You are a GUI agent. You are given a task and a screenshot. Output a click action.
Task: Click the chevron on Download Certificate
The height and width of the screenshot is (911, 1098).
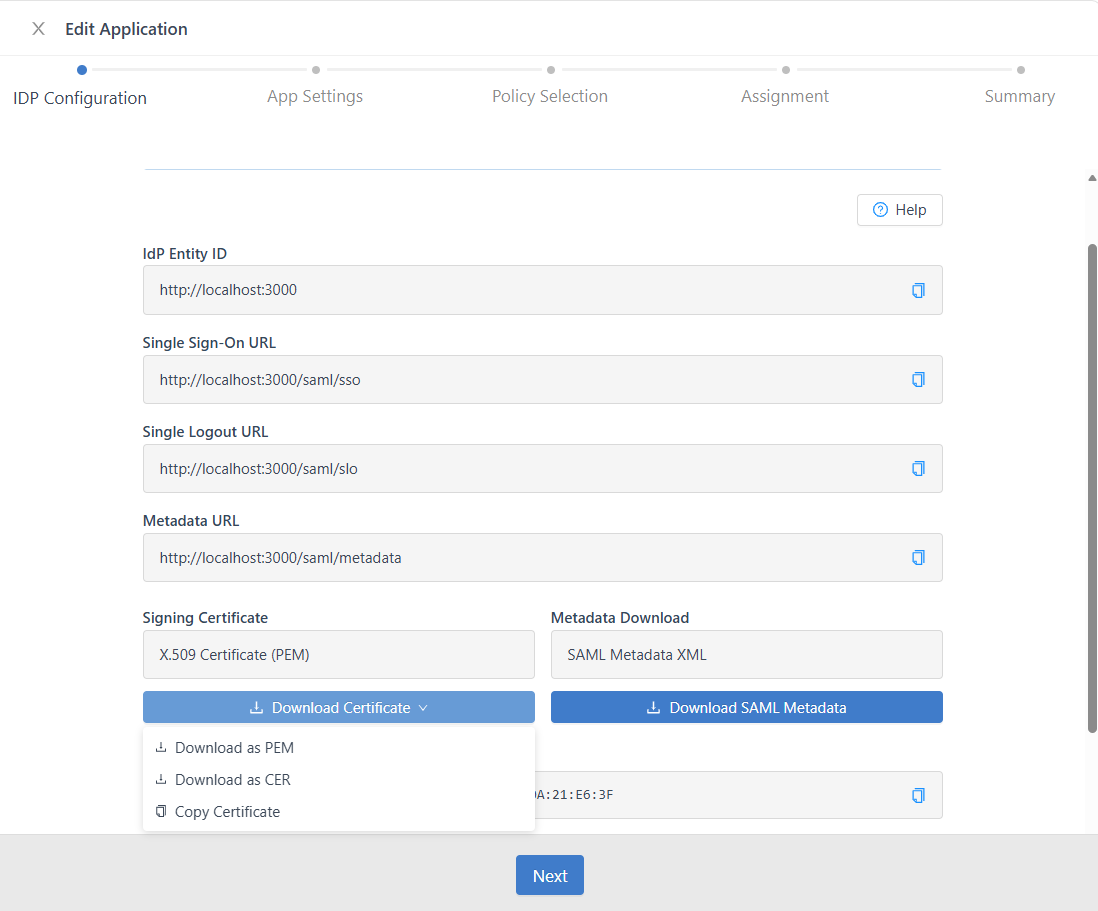(423, 708)
